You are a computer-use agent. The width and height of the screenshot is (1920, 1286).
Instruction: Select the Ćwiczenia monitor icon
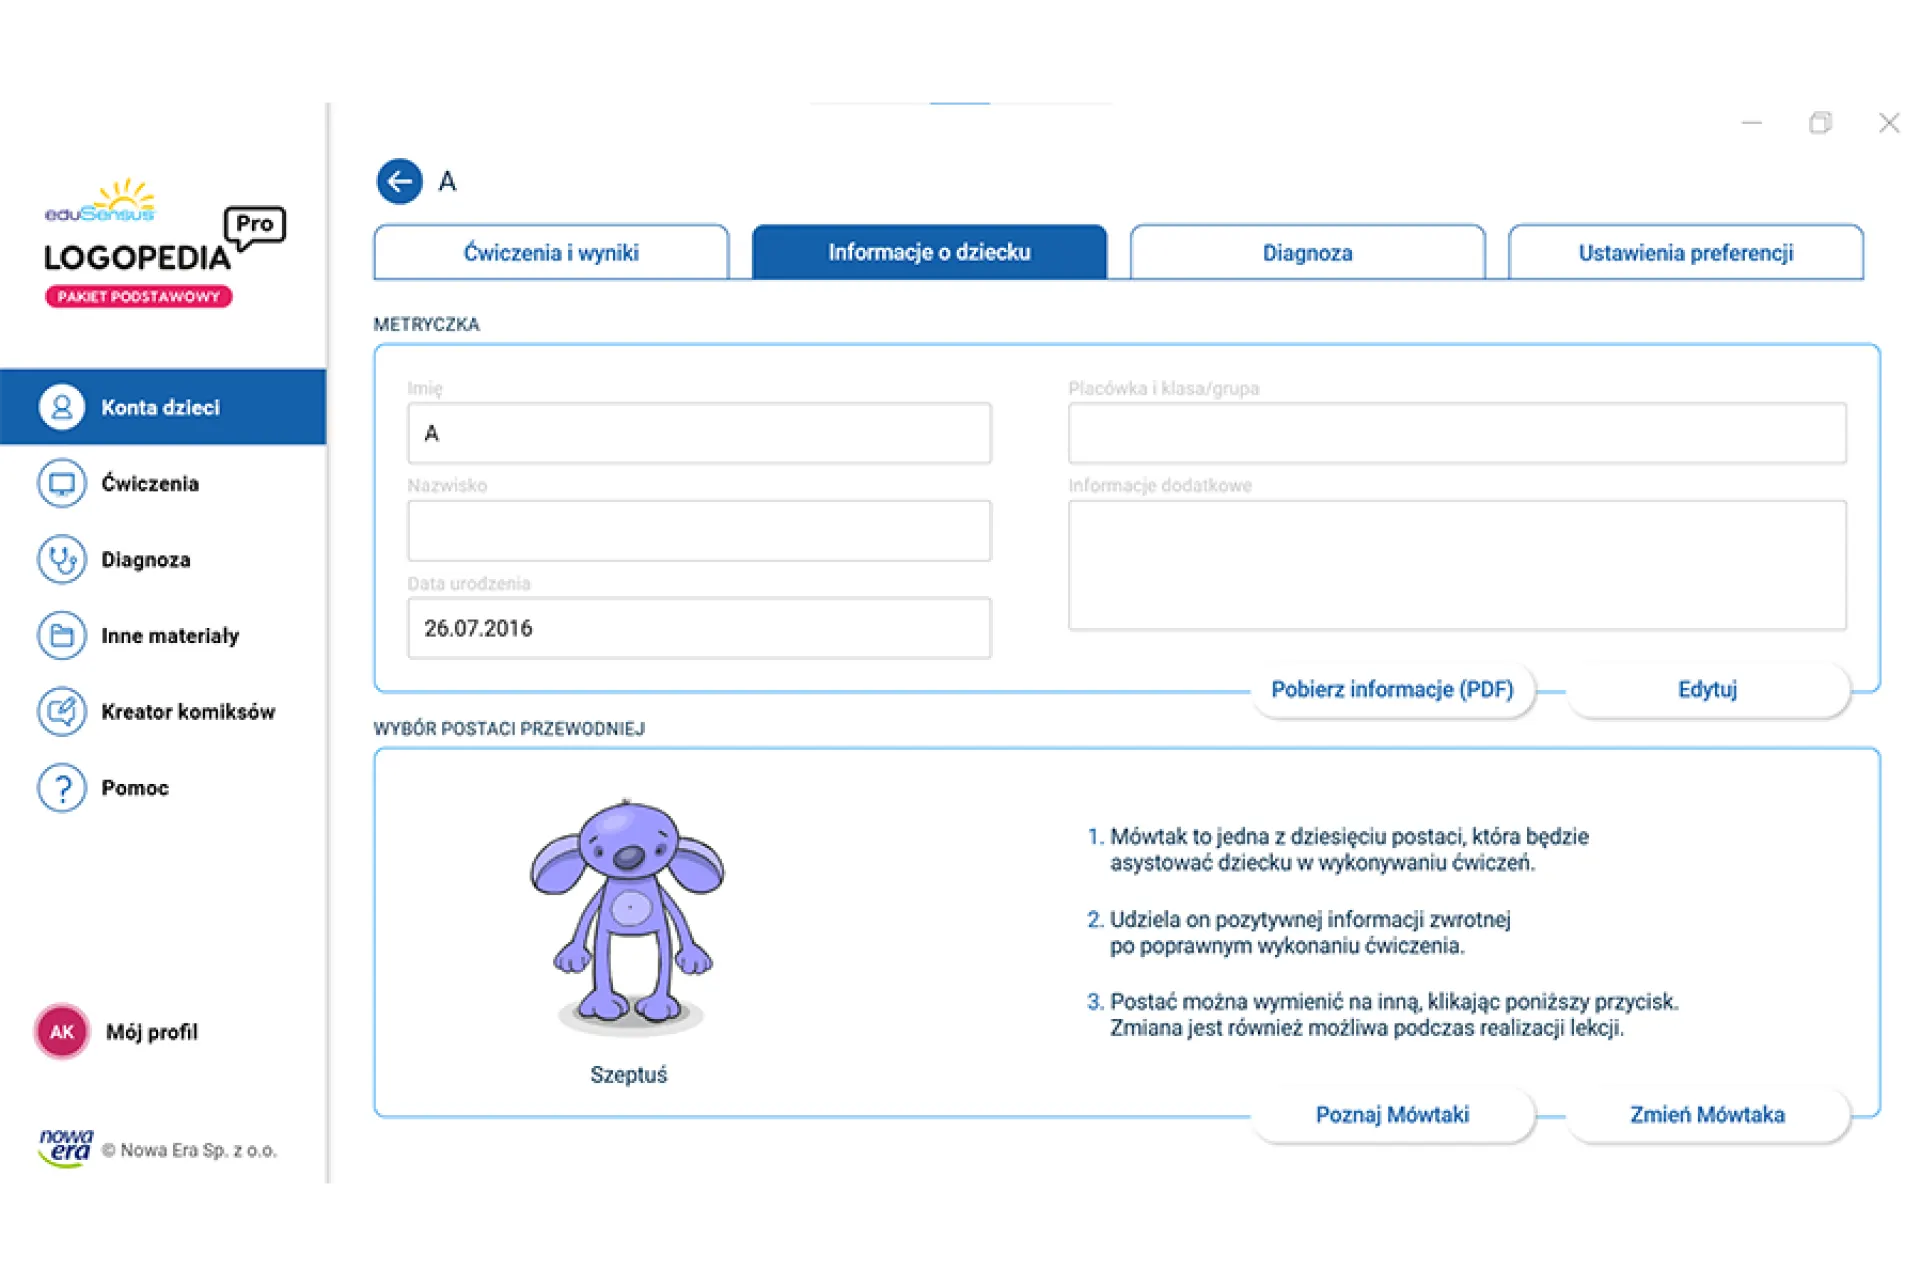coord(62,484)
